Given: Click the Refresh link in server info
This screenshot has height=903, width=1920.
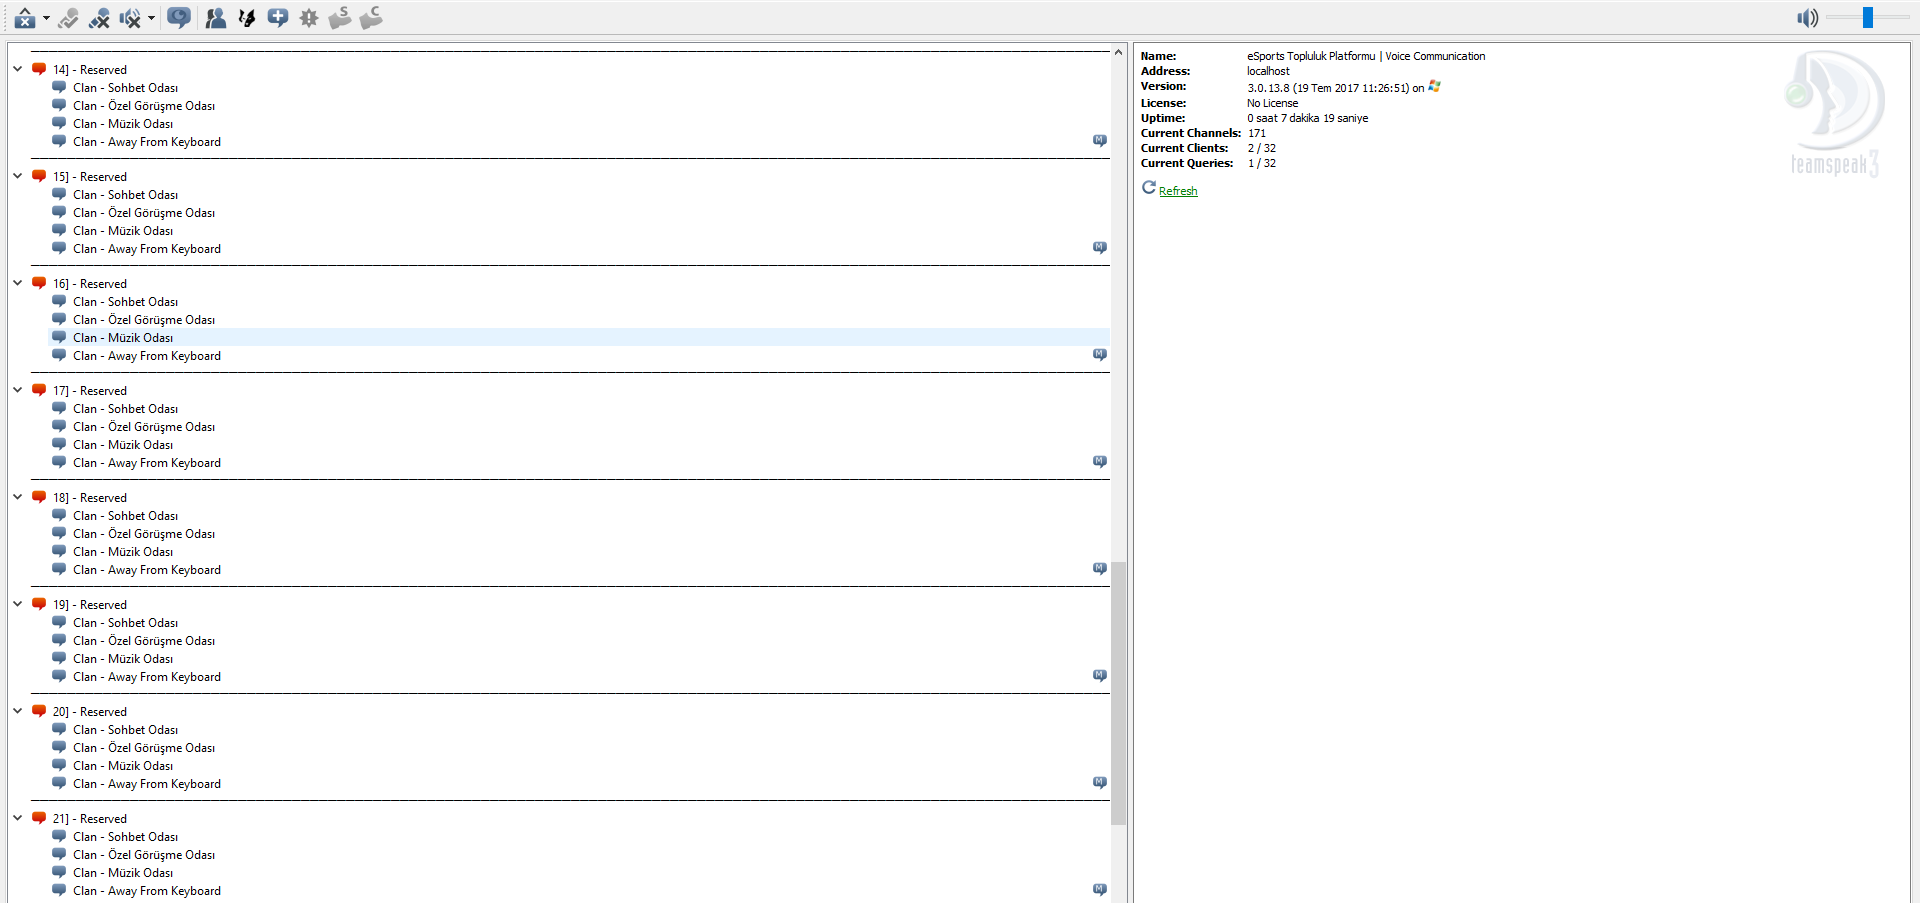Looking at the screenshot, I should point(1178,191).
